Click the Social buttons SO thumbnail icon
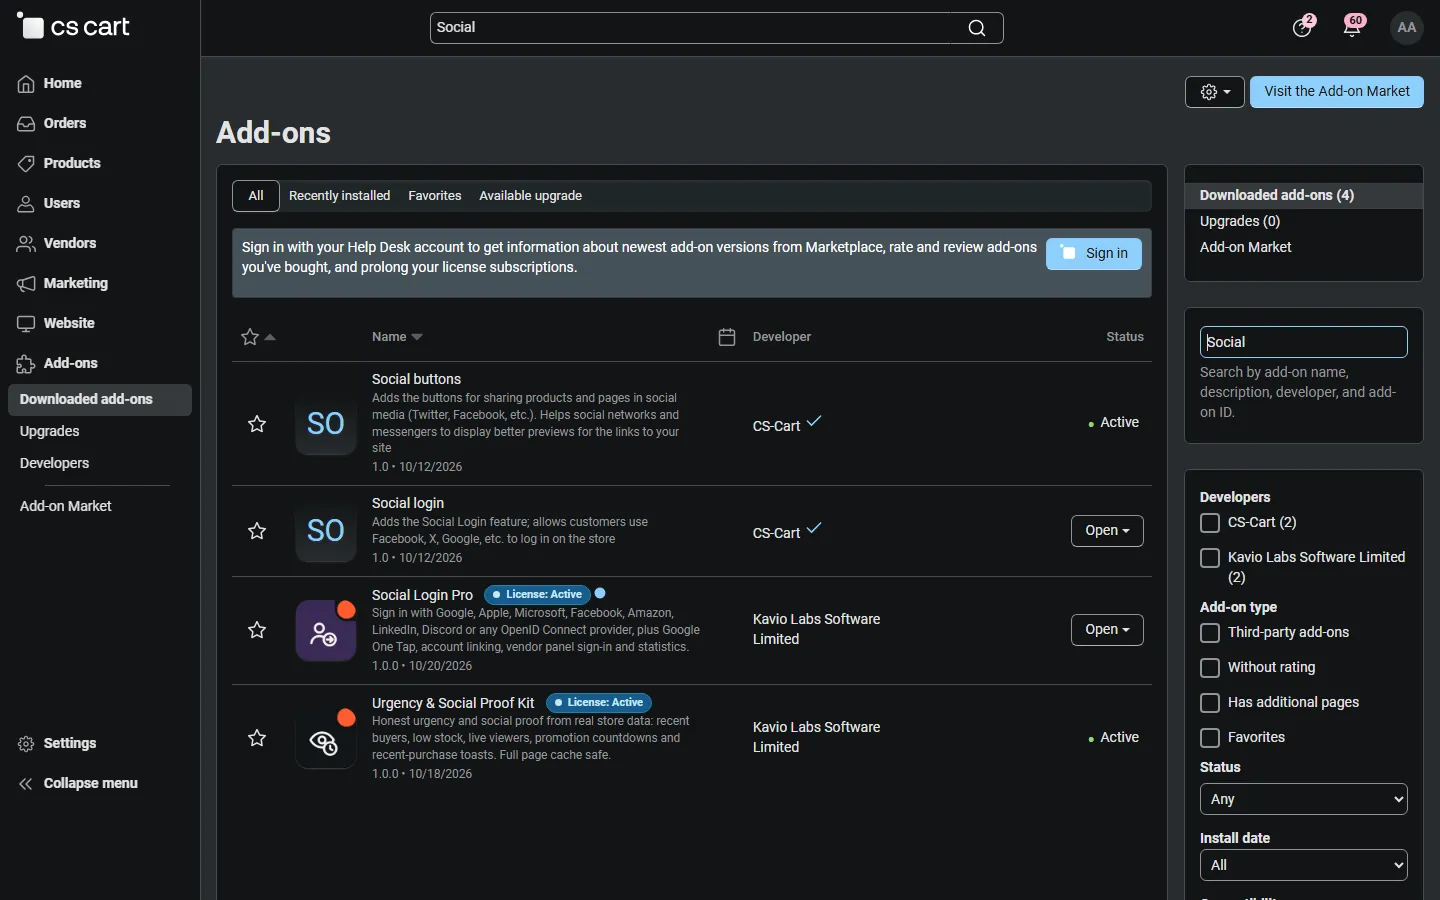Viewport: 1440px width, 900px height. pyautogui.click(x=326, y=424)
